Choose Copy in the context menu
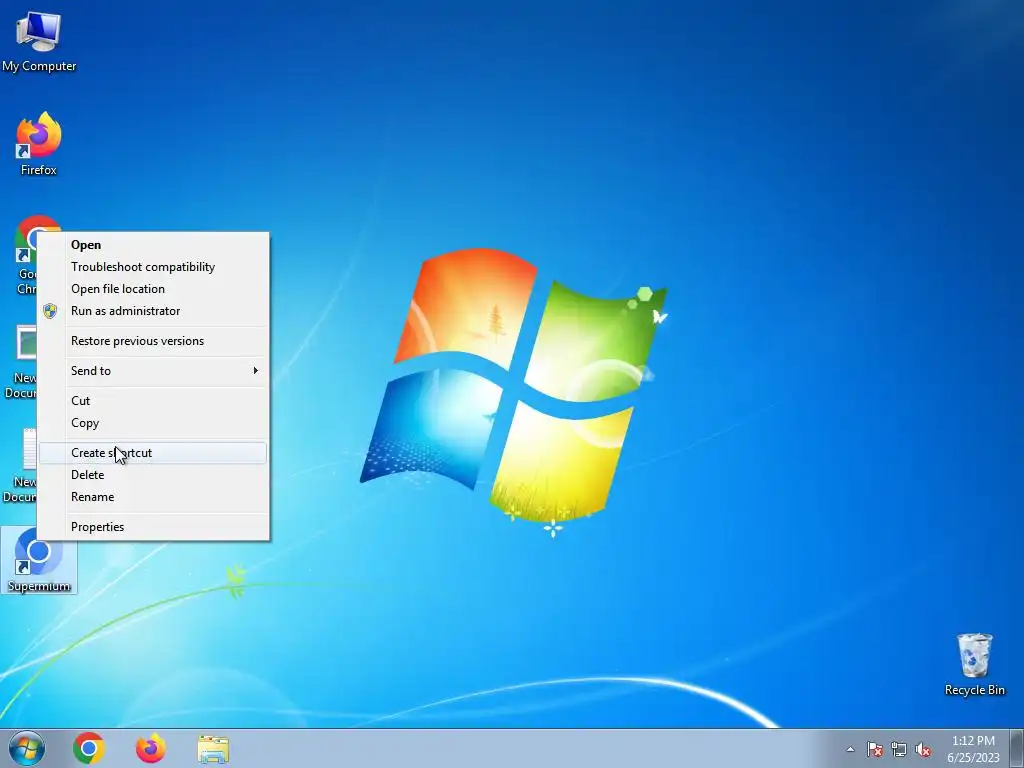The image size is (1024, 768). tap(153, 423)
